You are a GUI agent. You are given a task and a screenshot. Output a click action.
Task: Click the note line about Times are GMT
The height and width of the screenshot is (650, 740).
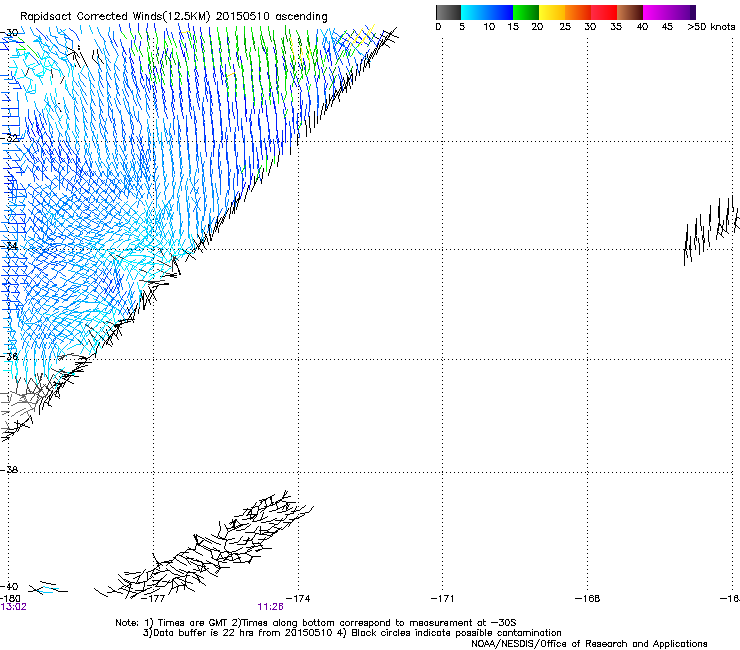pyautogui.click(x=316, y=623)
